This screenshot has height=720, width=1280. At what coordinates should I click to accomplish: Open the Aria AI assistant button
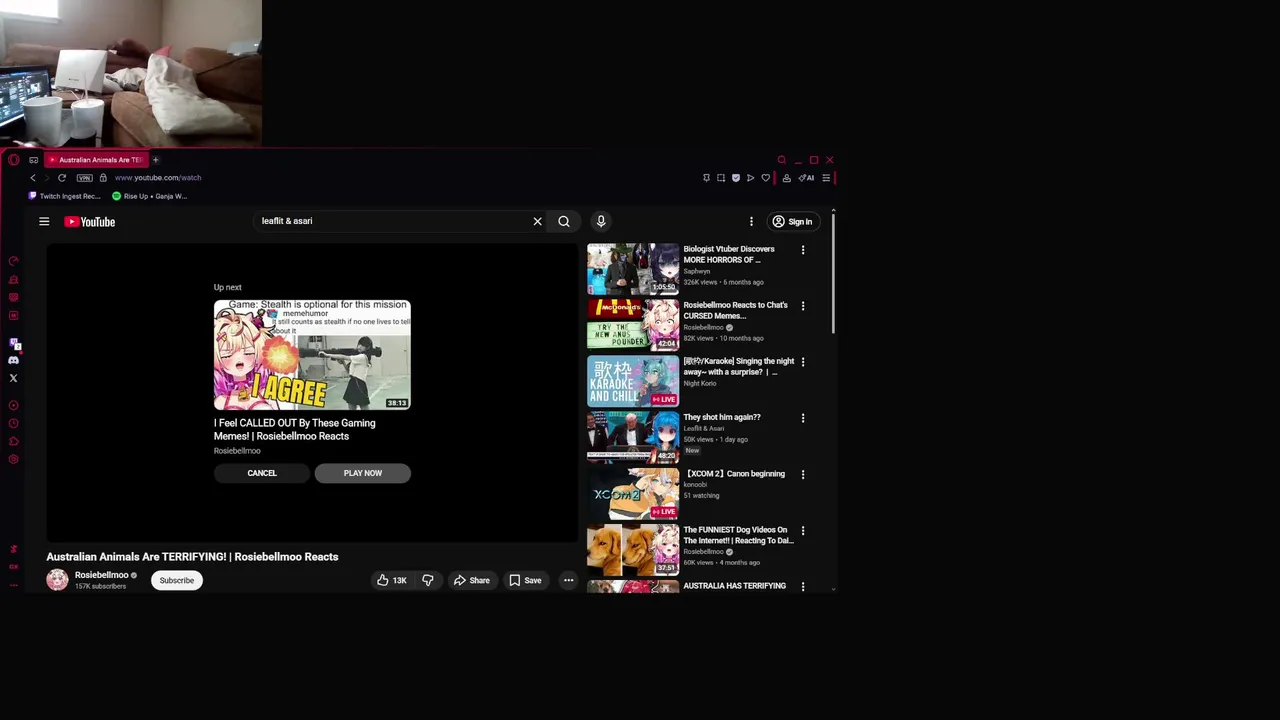click(x=806, y=178)
